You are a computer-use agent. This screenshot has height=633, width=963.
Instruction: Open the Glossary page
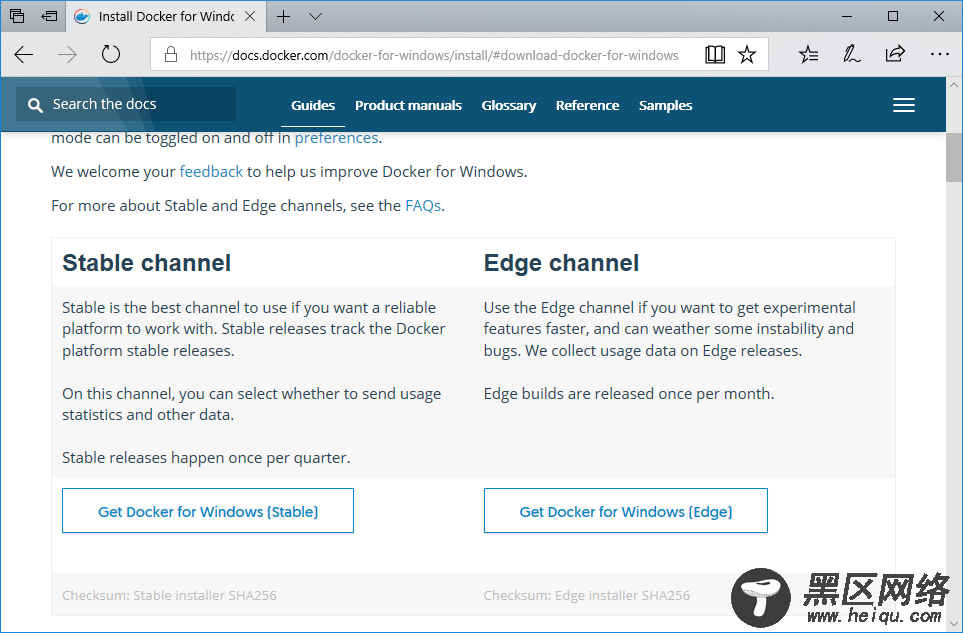[x=509, y=106]
